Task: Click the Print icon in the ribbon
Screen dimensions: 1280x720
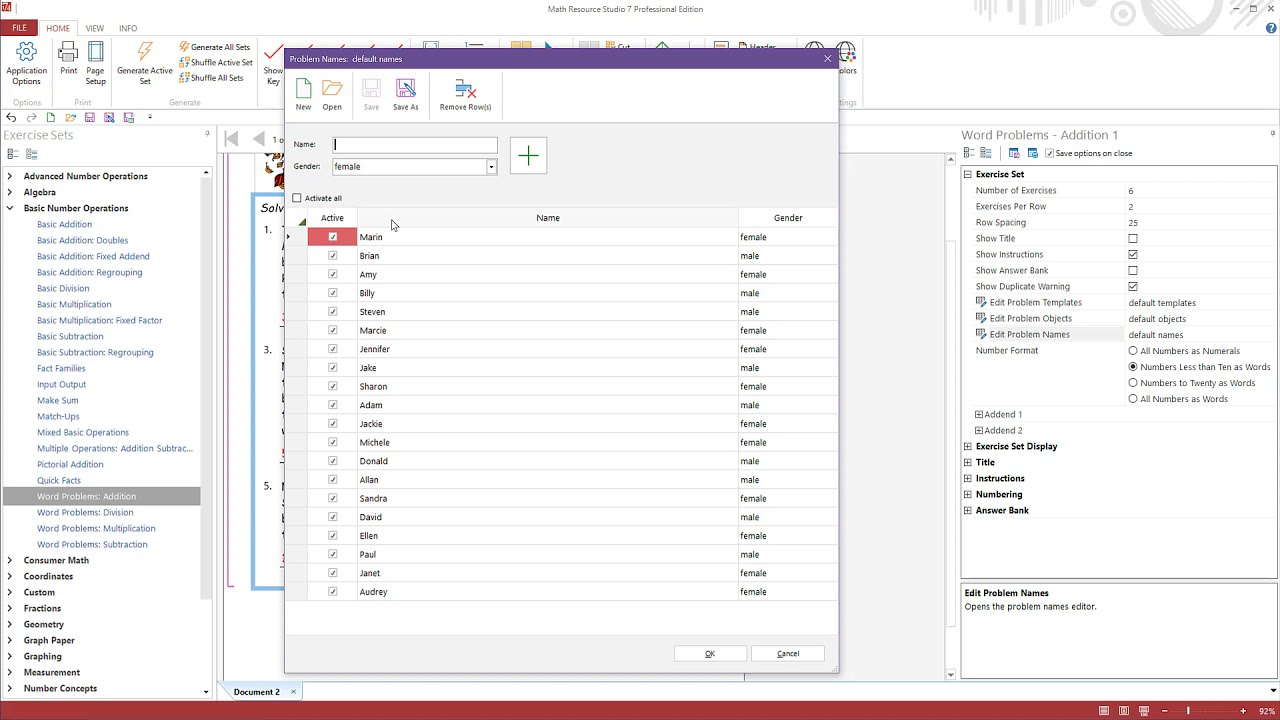Action: pyautogui.click(x=68, y=52)
